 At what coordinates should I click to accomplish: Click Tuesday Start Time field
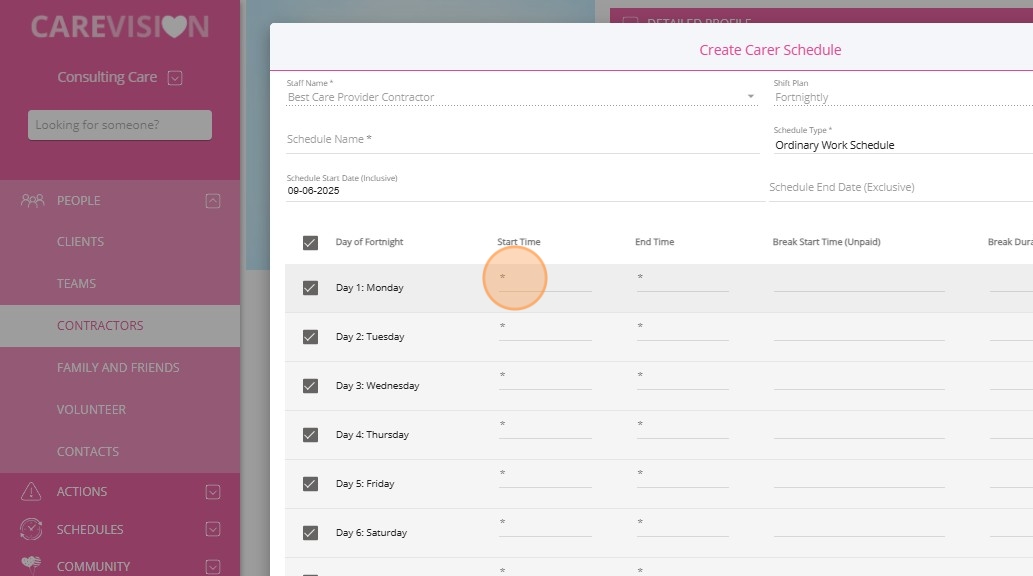pyautogui.click(x=545, y=332)
